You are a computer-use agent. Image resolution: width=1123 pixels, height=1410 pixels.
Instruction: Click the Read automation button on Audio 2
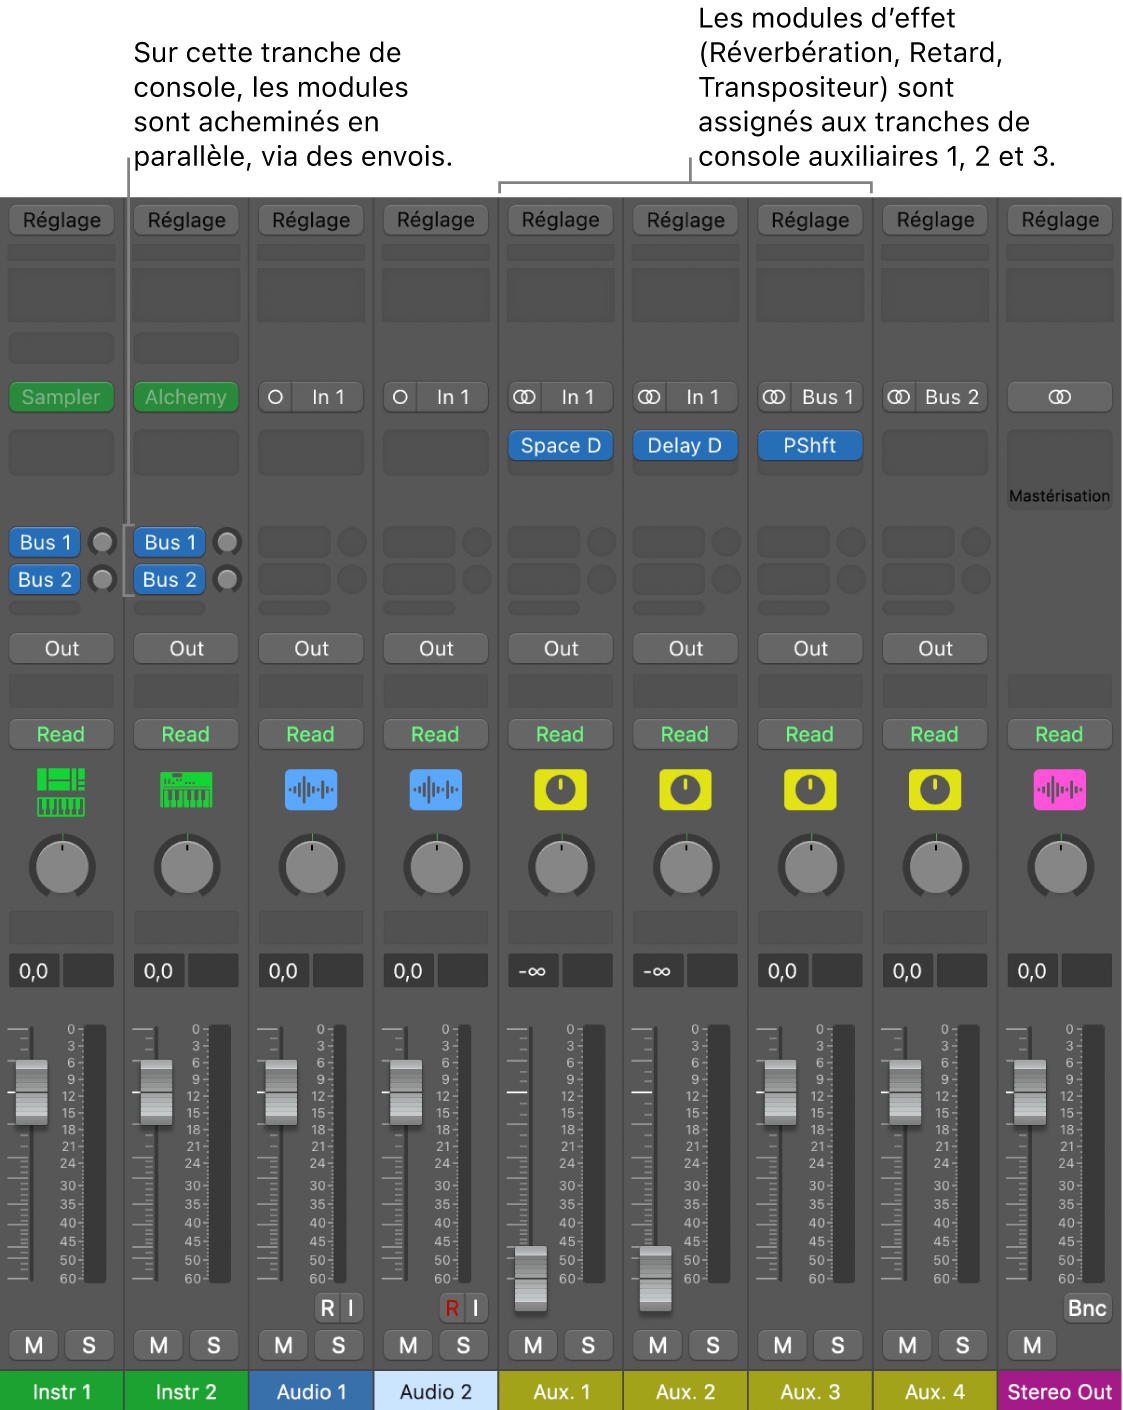click(435, 734)
